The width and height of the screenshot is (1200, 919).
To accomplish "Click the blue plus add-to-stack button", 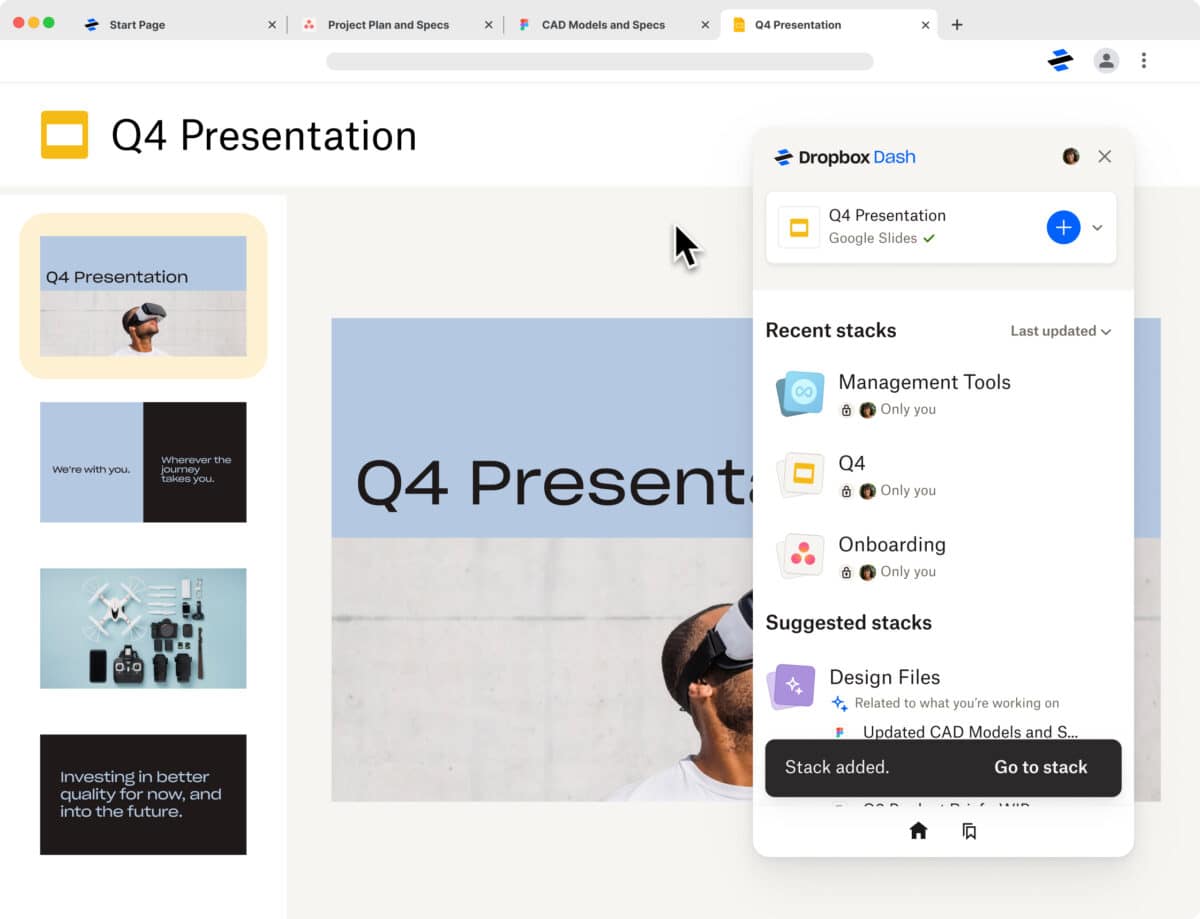I will (1063, 227).
